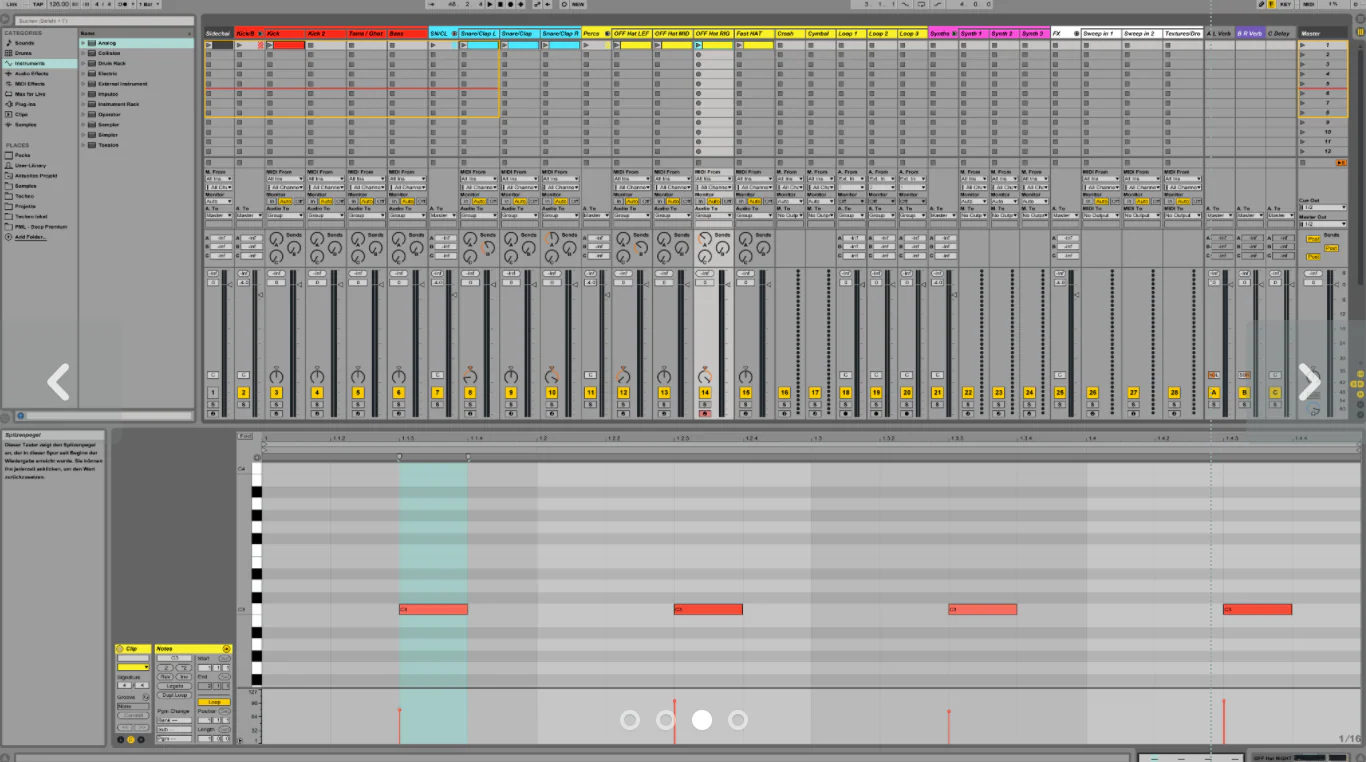The height and width of the screenshot is (762, 1366).
Task: Launch the Snare/Clap L clip slot
Action: pos(464,45)
